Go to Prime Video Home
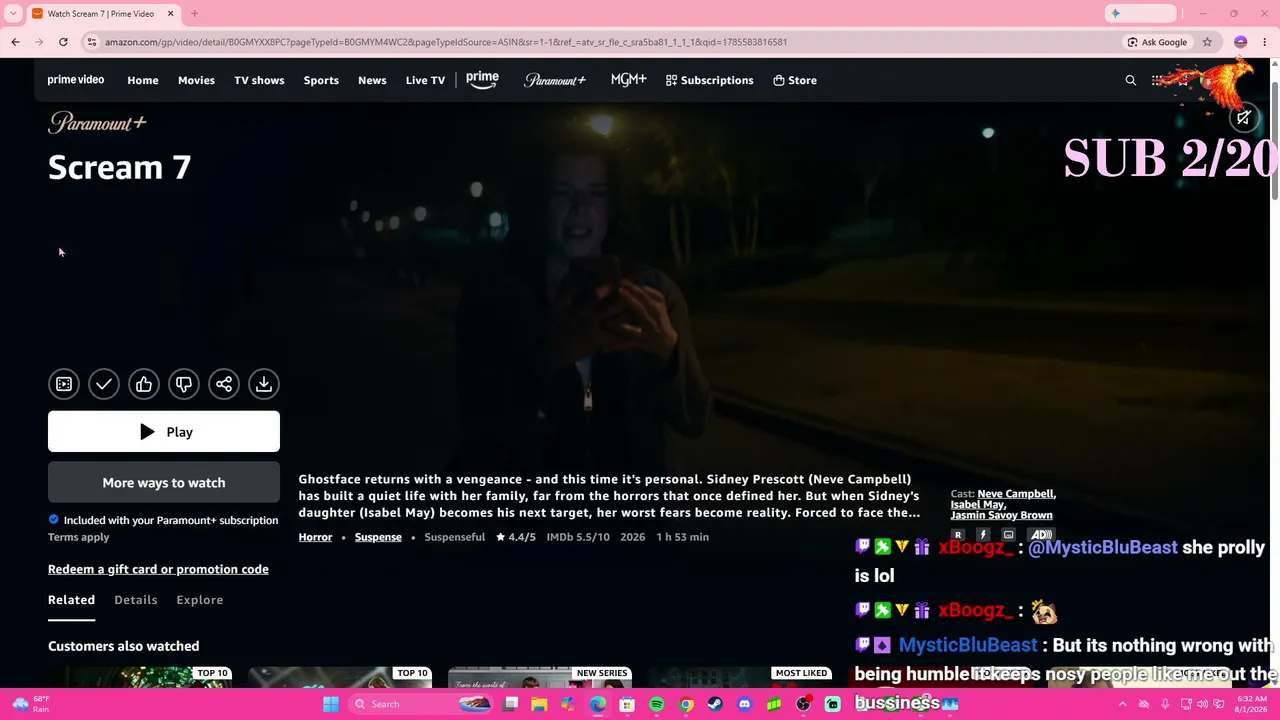The image size is (1280, 720). (143, 80)
